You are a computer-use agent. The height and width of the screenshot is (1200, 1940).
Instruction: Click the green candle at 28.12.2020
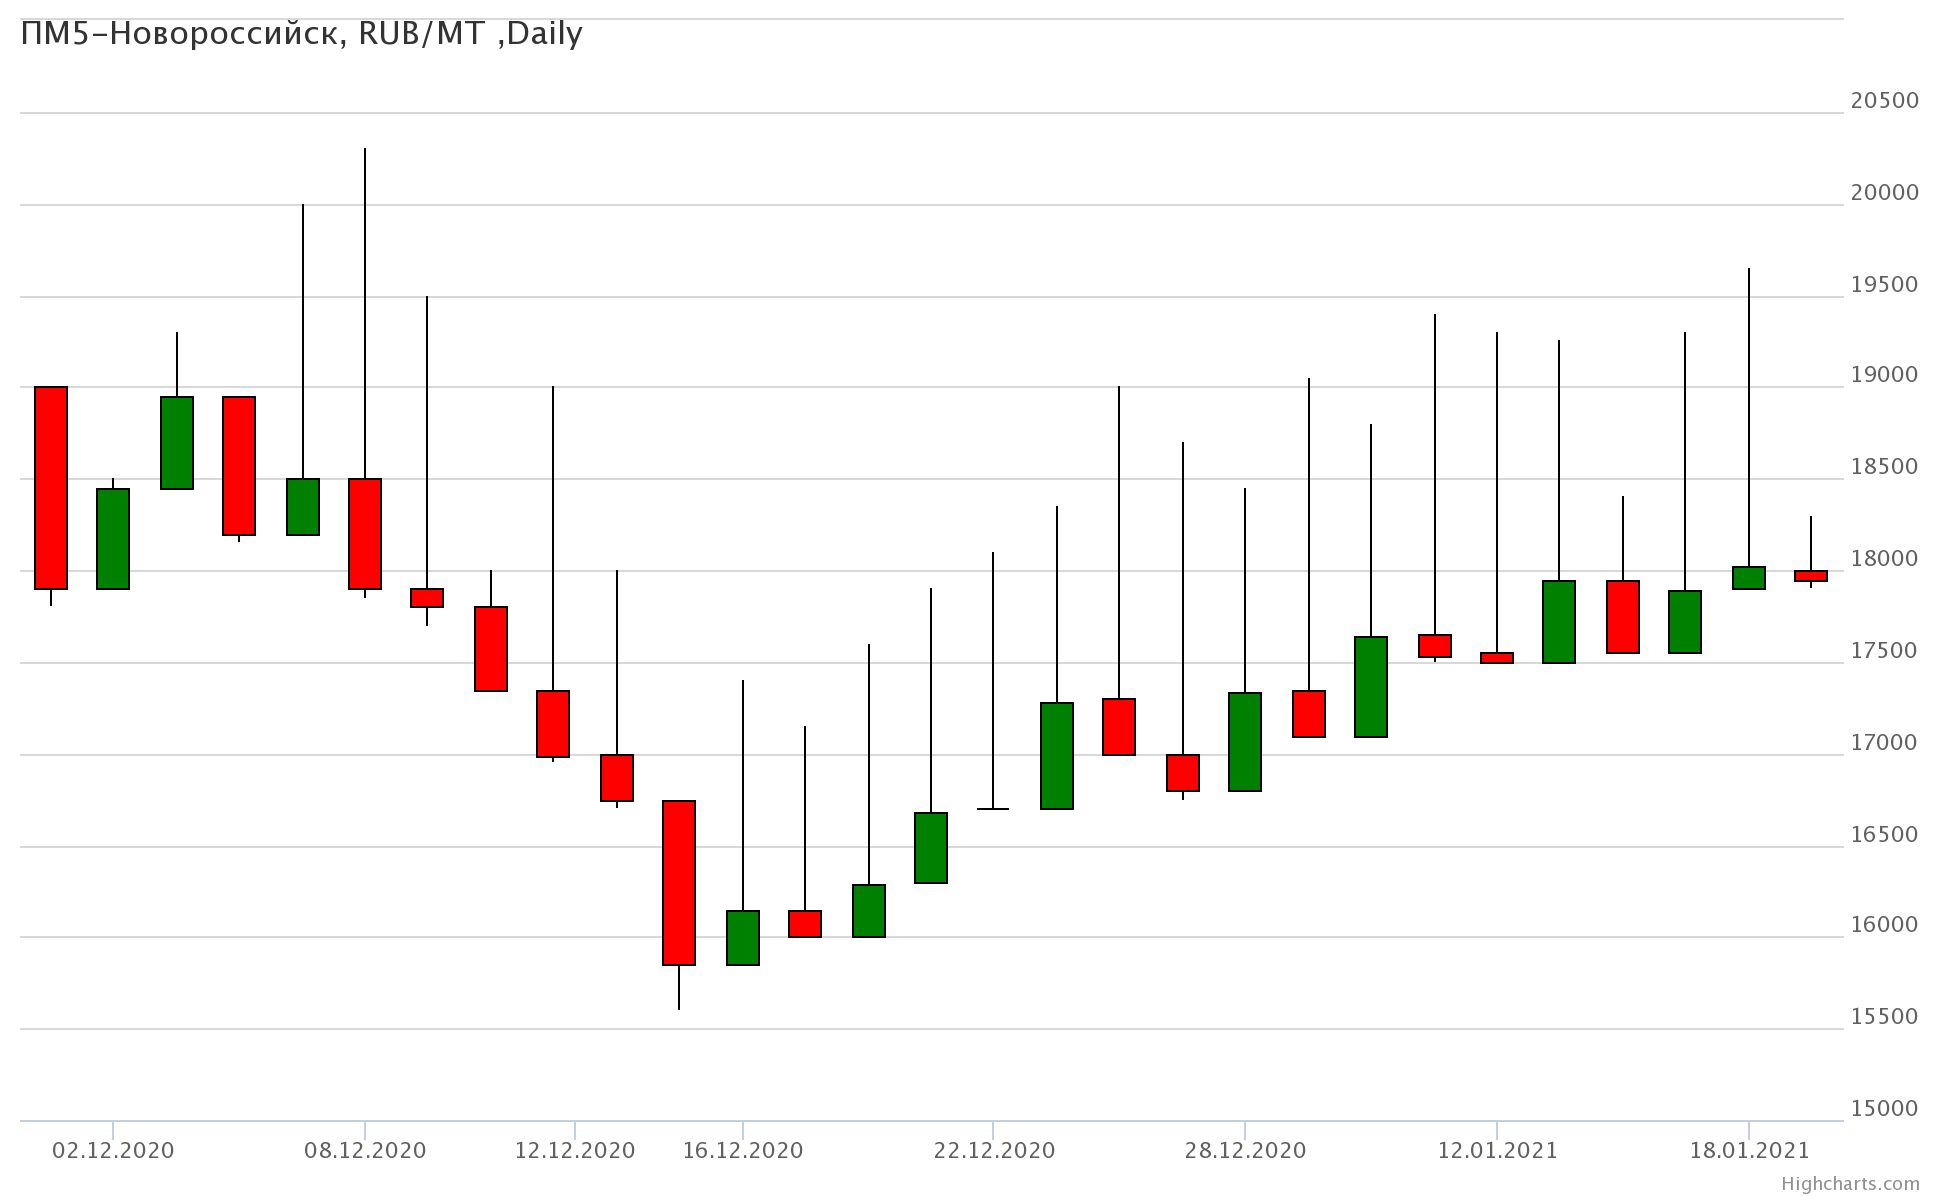[1245, 742]
